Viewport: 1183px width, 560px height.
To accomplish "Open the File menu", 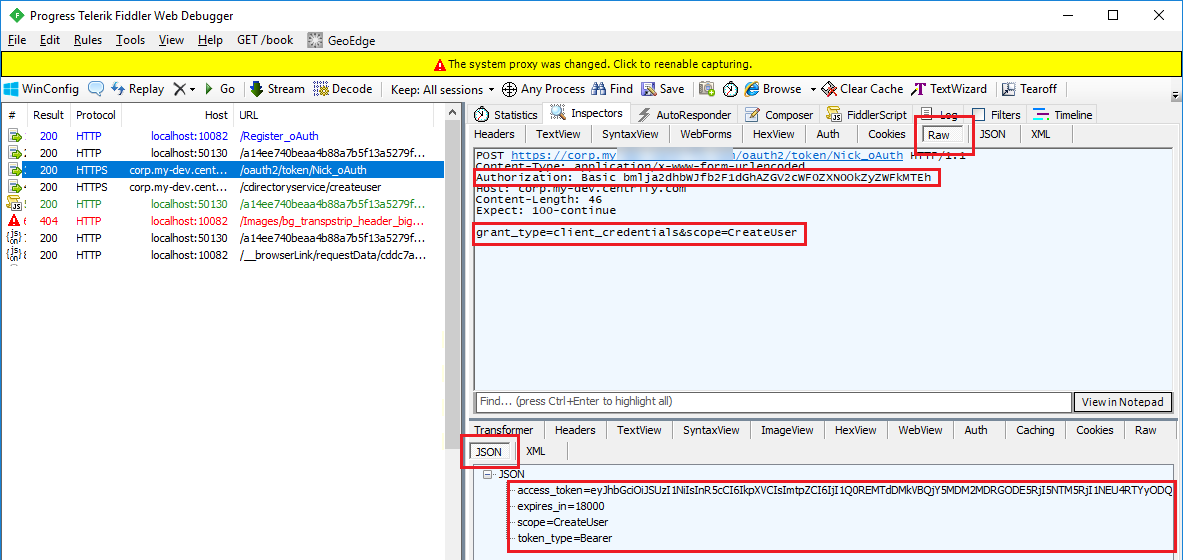I will point(17,41).
